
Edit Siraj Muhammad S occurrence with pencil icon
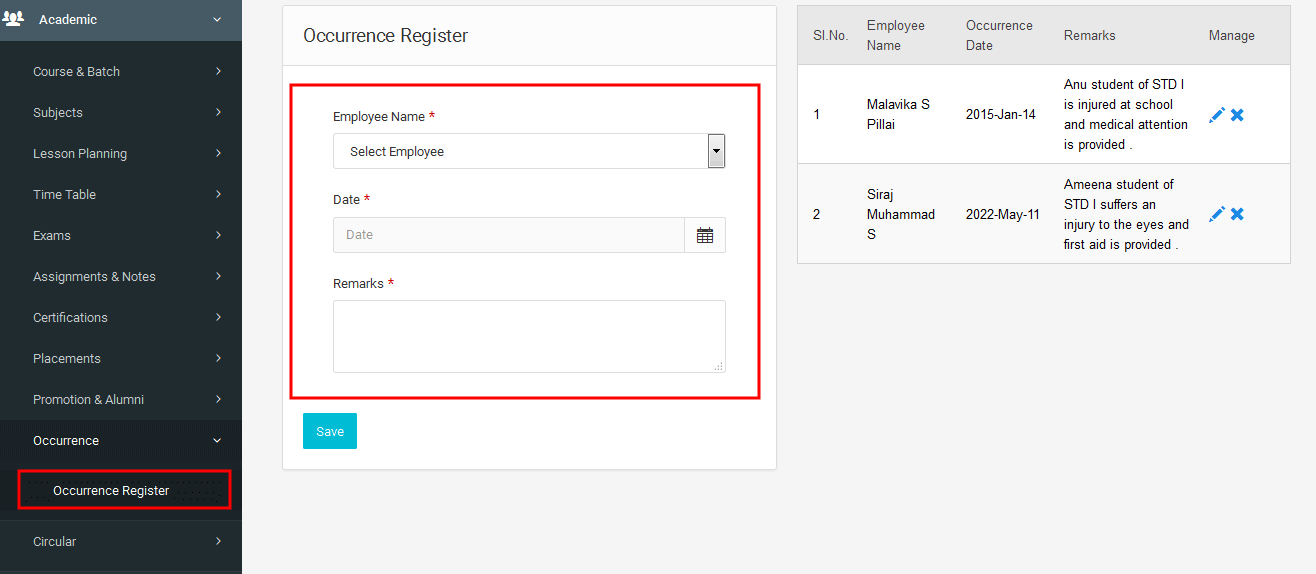coord(1216,214)
